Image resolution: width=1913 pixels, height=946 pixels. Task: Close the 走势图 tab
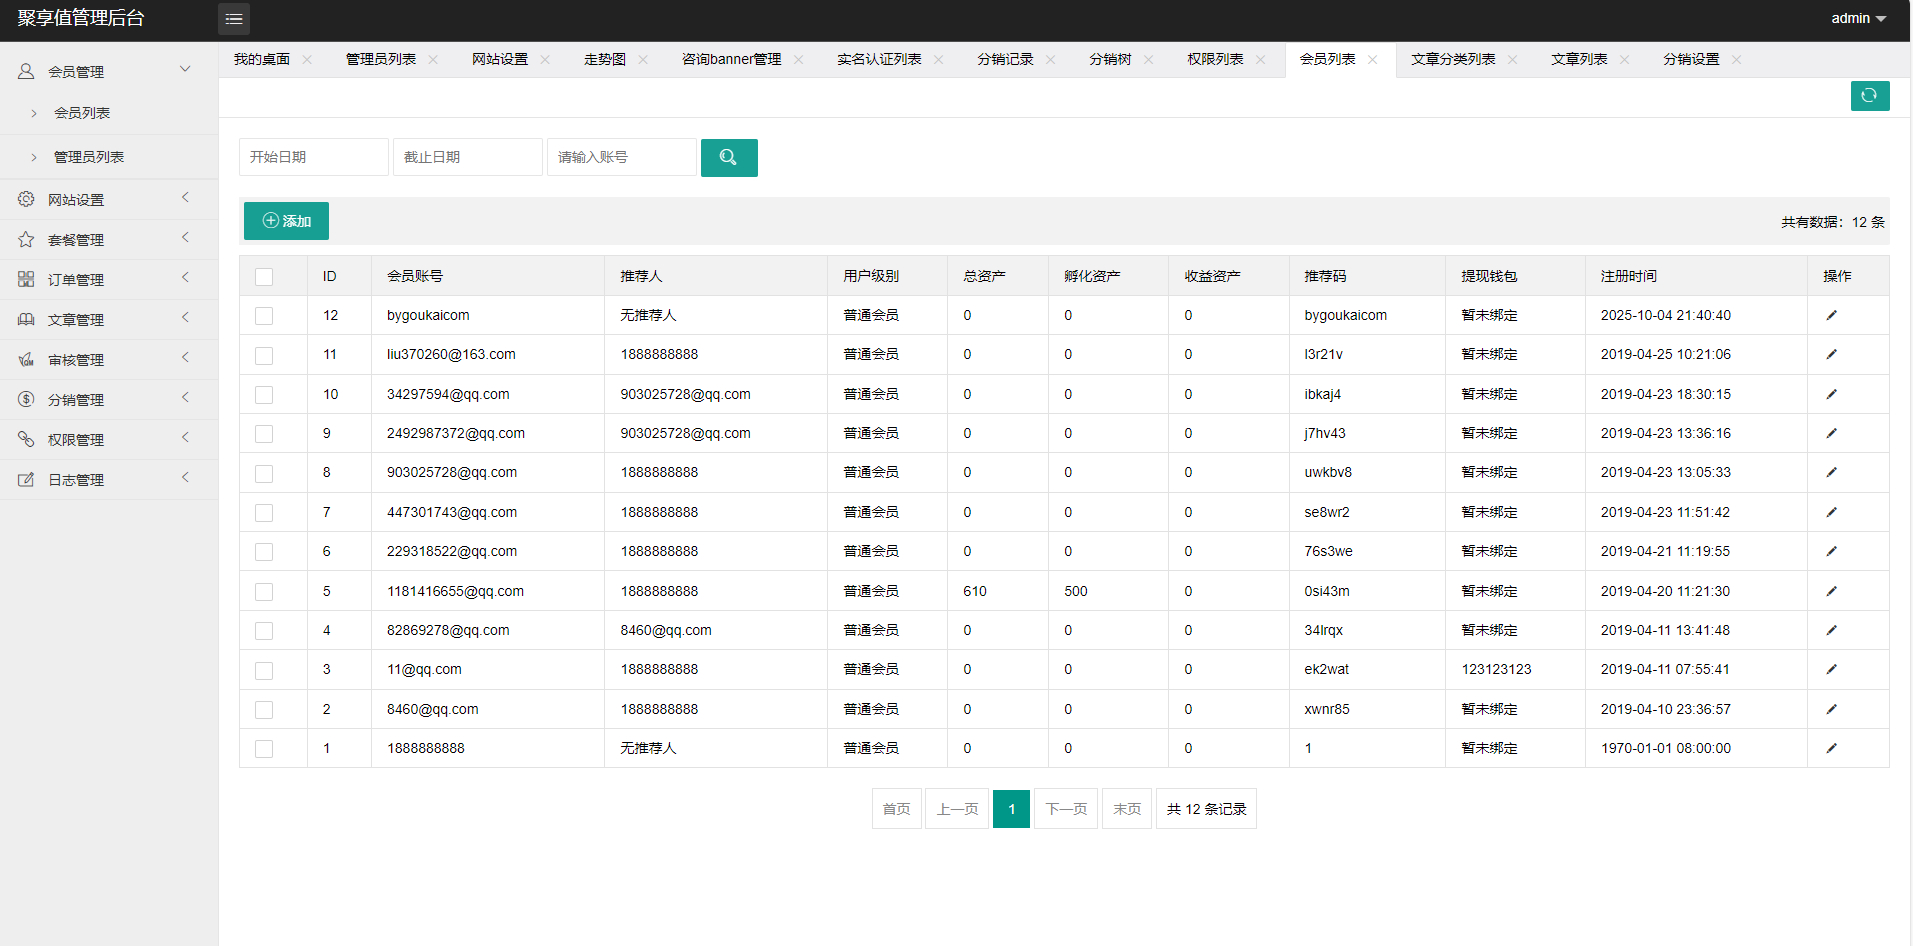point(643,60)
